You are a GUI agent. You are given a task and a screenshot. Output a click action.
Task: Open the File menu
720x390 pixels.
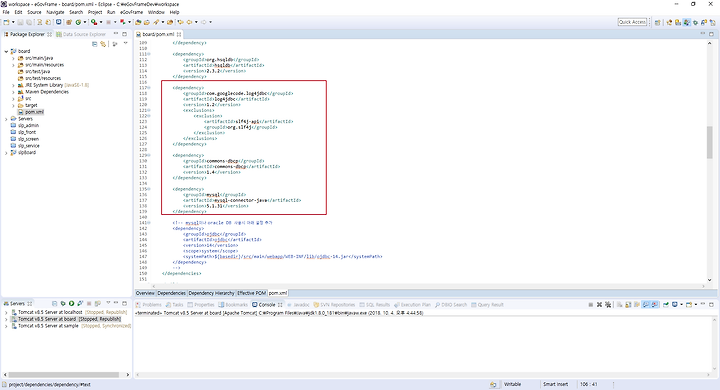6,12
